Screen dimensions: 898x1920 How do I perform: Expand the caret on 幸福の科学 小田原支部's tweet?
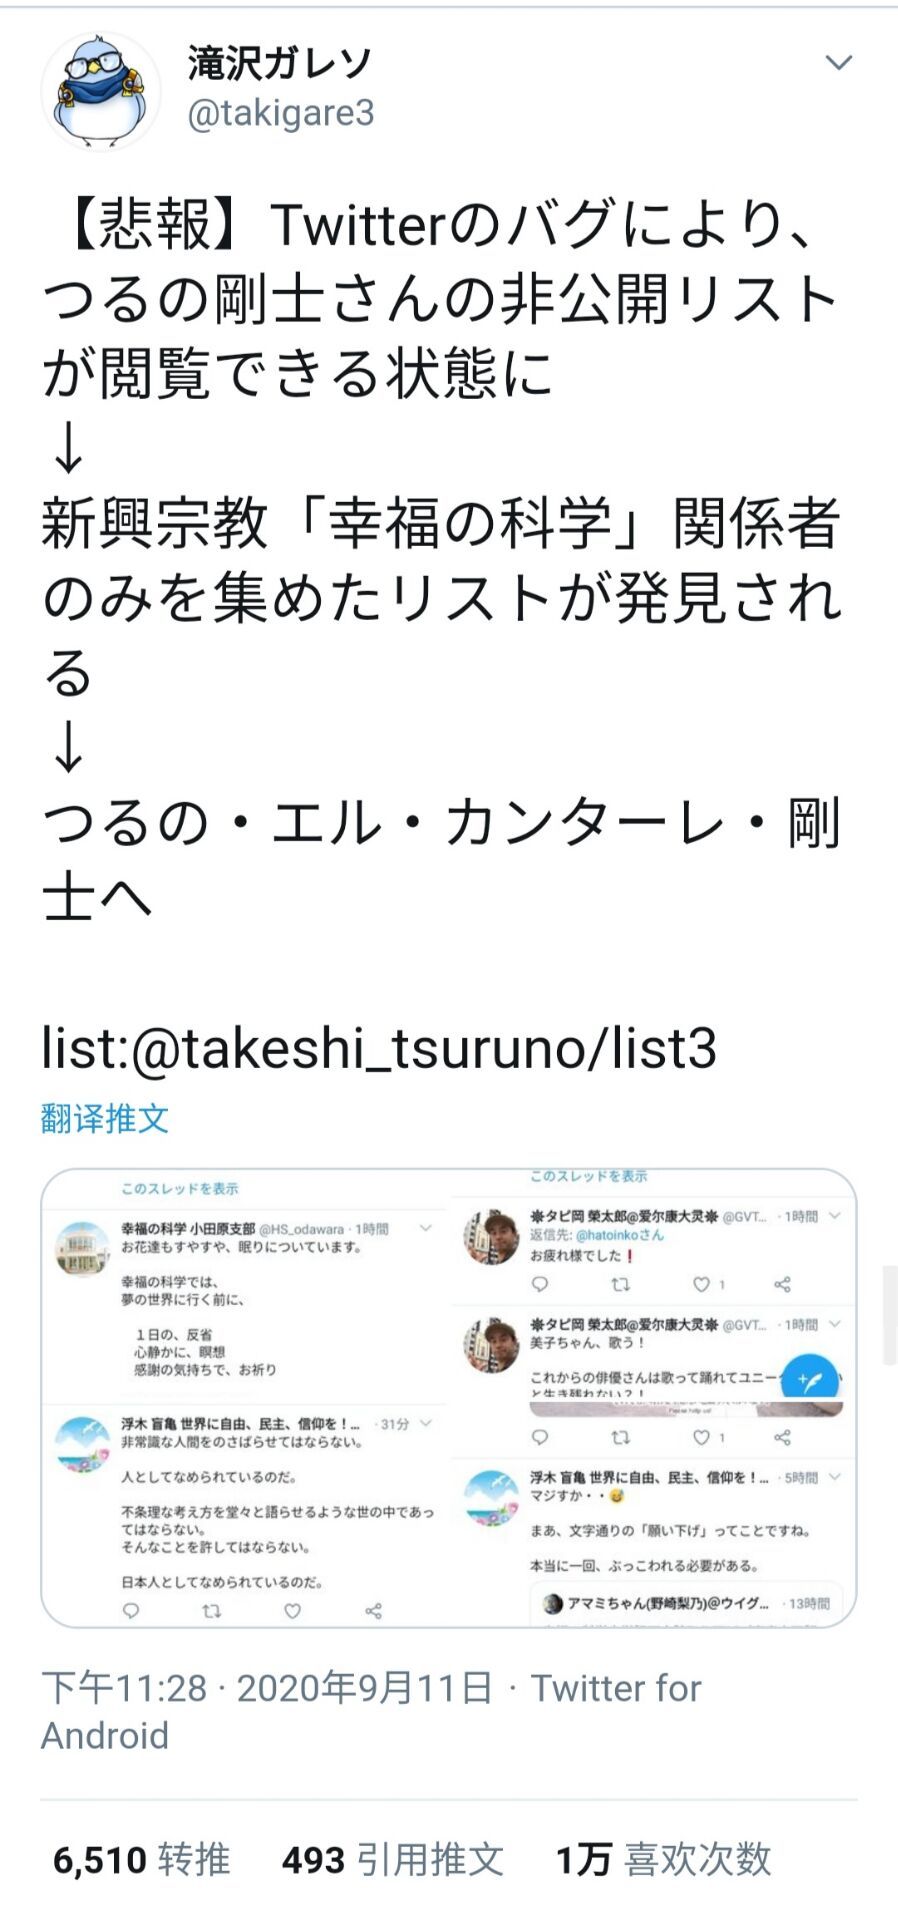click(x=425, y=1228)
